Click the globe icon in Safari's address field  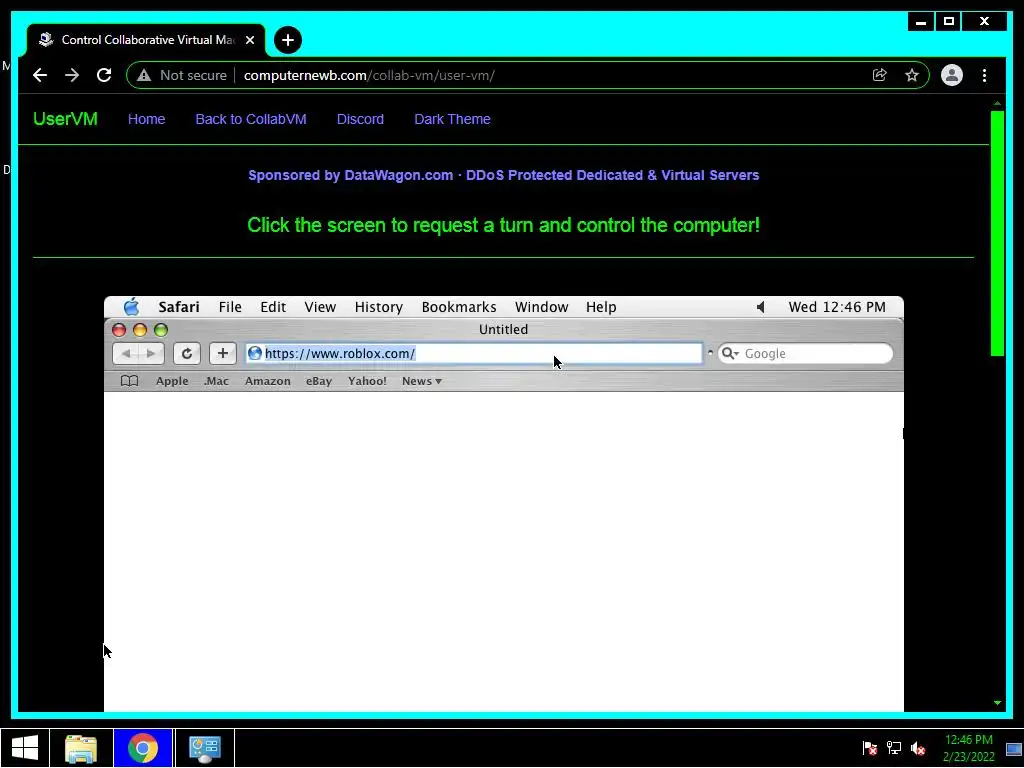click(x=255, y=353)
